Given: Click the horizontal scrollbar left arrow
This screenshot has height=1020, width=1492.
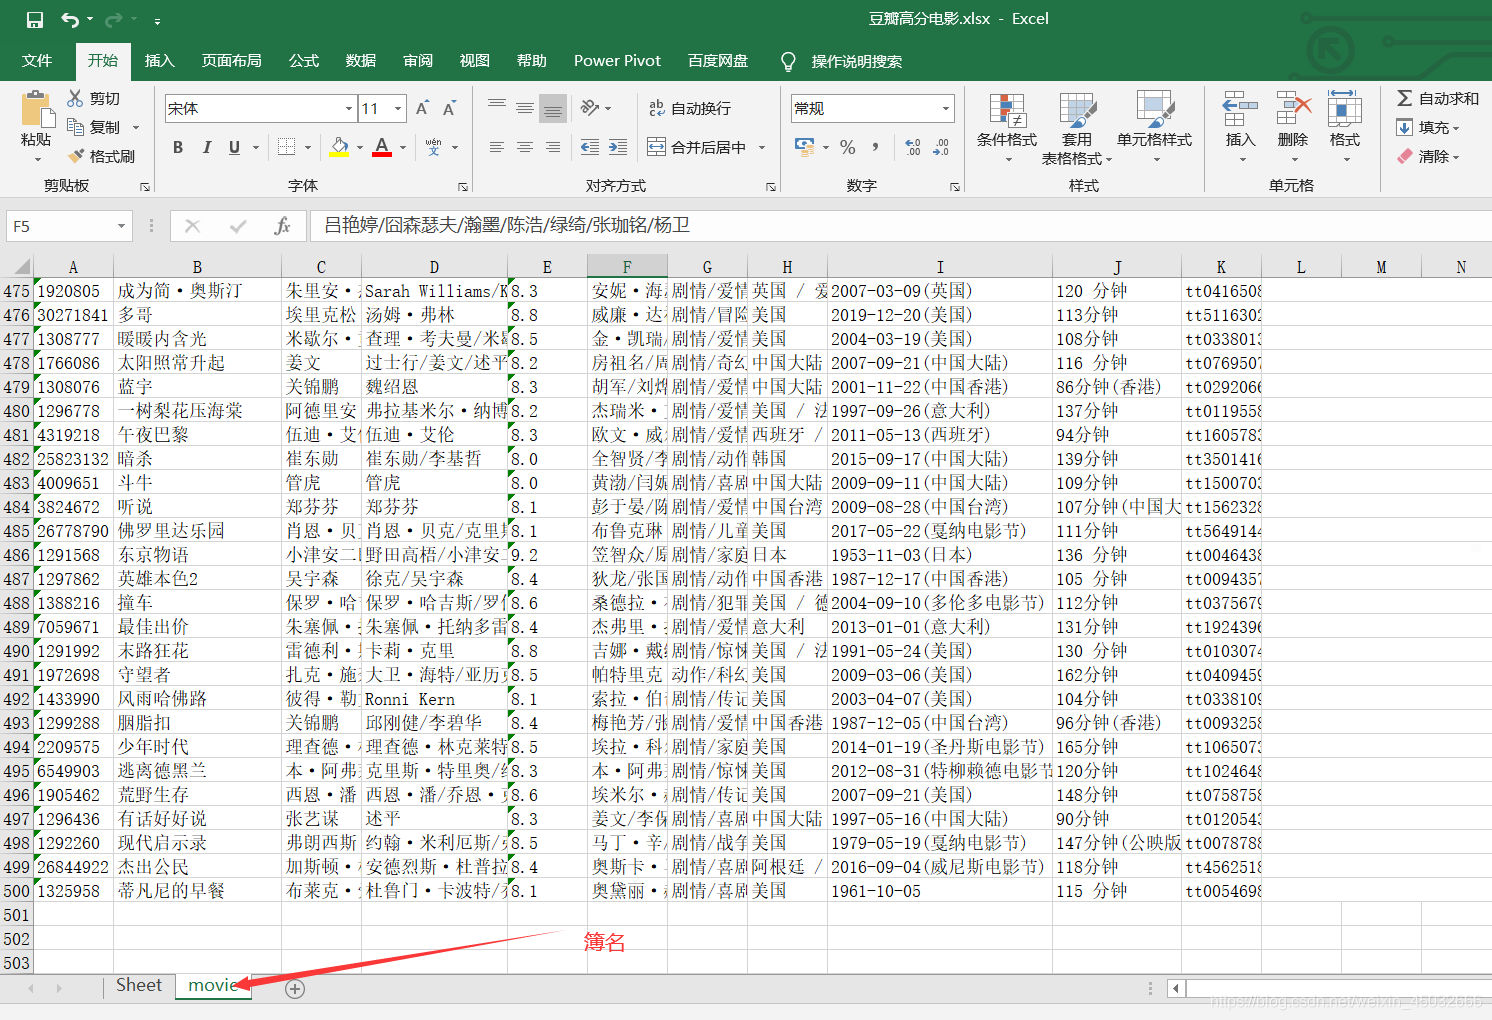Looking at the screenshot, I should tap(1177, 988).
